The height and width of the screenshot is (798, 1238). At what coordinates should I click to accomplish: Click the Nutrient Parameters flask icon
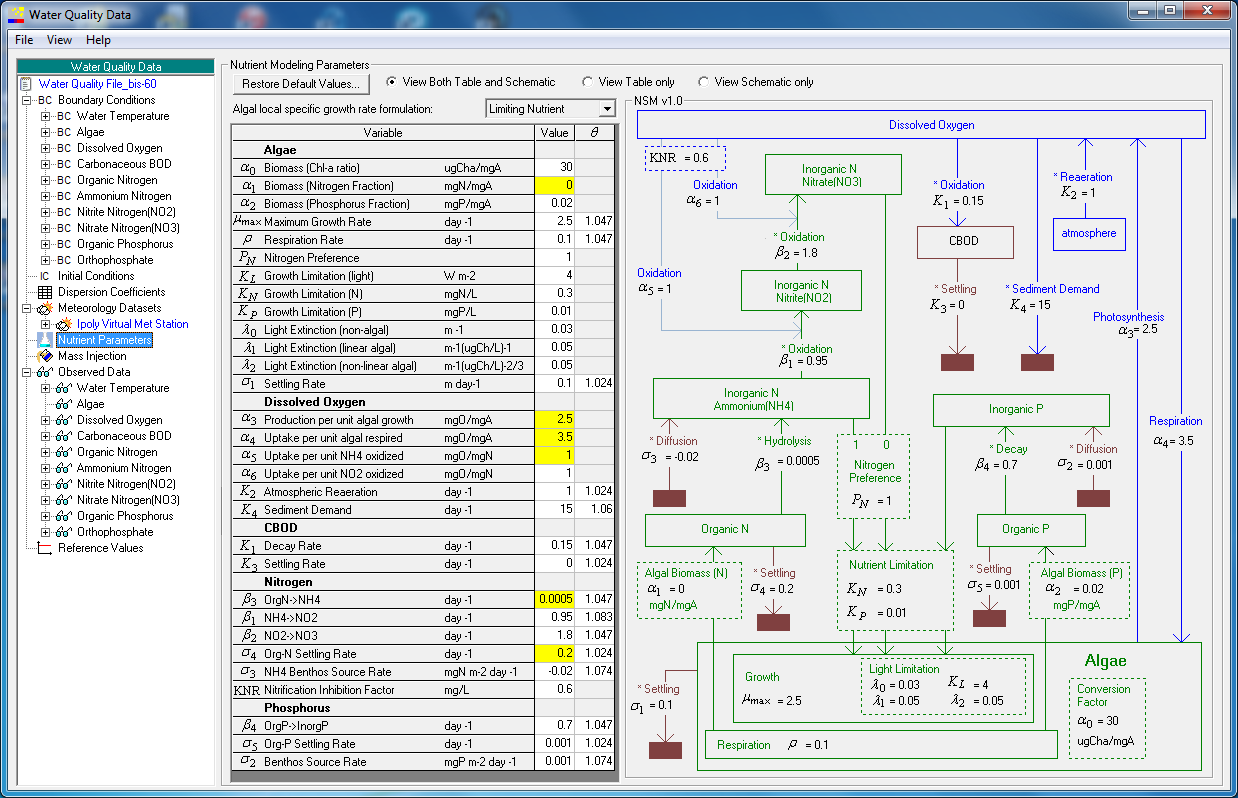coord(44,340)
